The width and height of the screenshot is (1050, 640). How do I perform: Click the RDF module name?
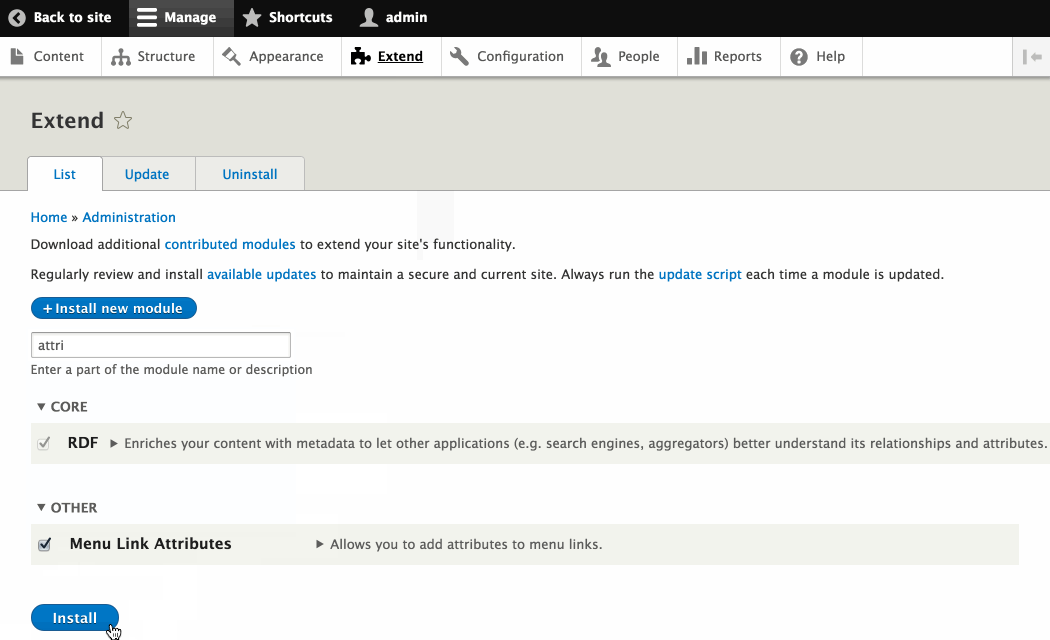(x=83, y=443)
